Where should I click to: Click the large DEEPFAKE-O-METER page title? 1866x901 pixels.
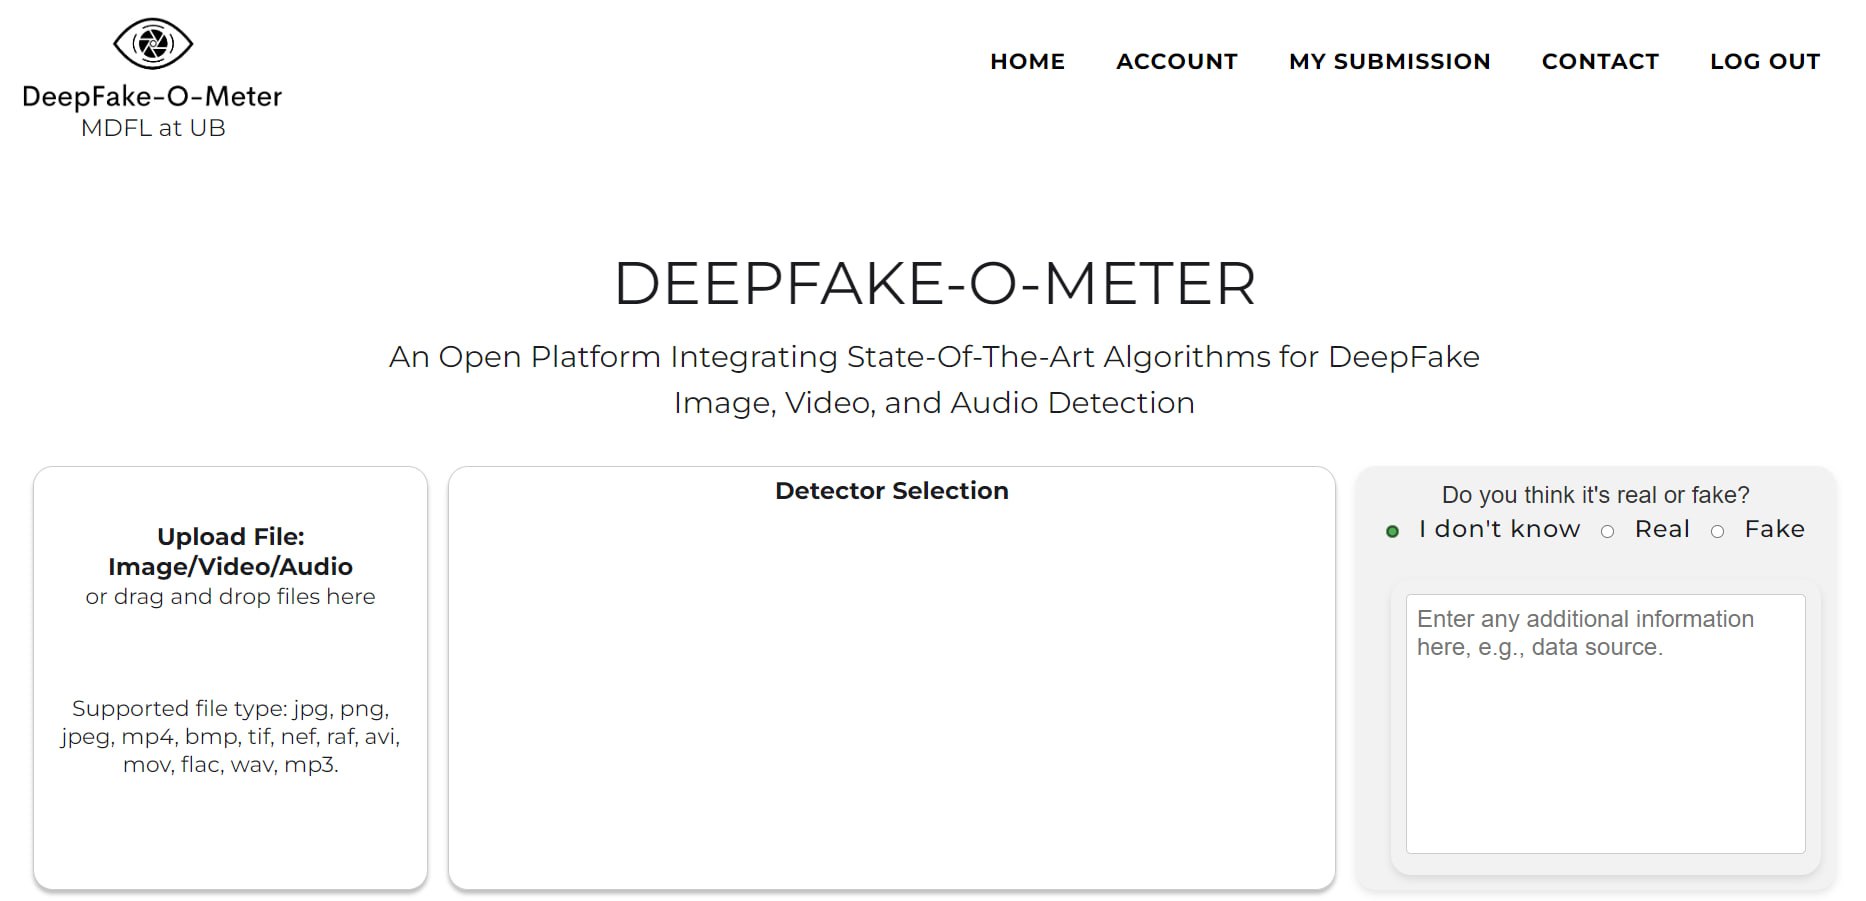pos(934,283)
